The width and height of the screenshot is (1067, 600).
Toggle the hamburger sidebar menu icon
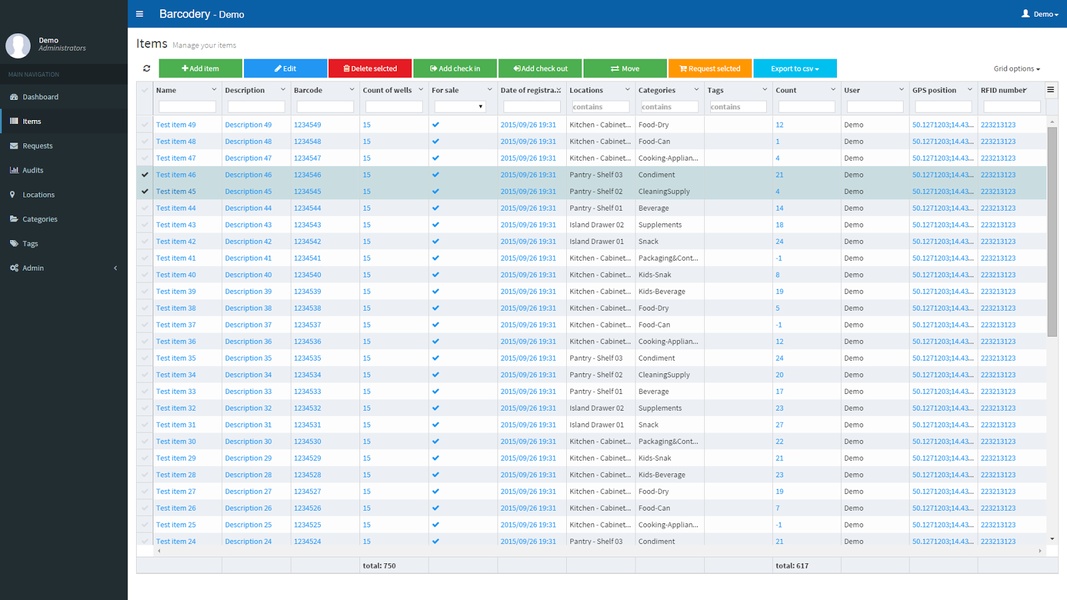point(139,14)
